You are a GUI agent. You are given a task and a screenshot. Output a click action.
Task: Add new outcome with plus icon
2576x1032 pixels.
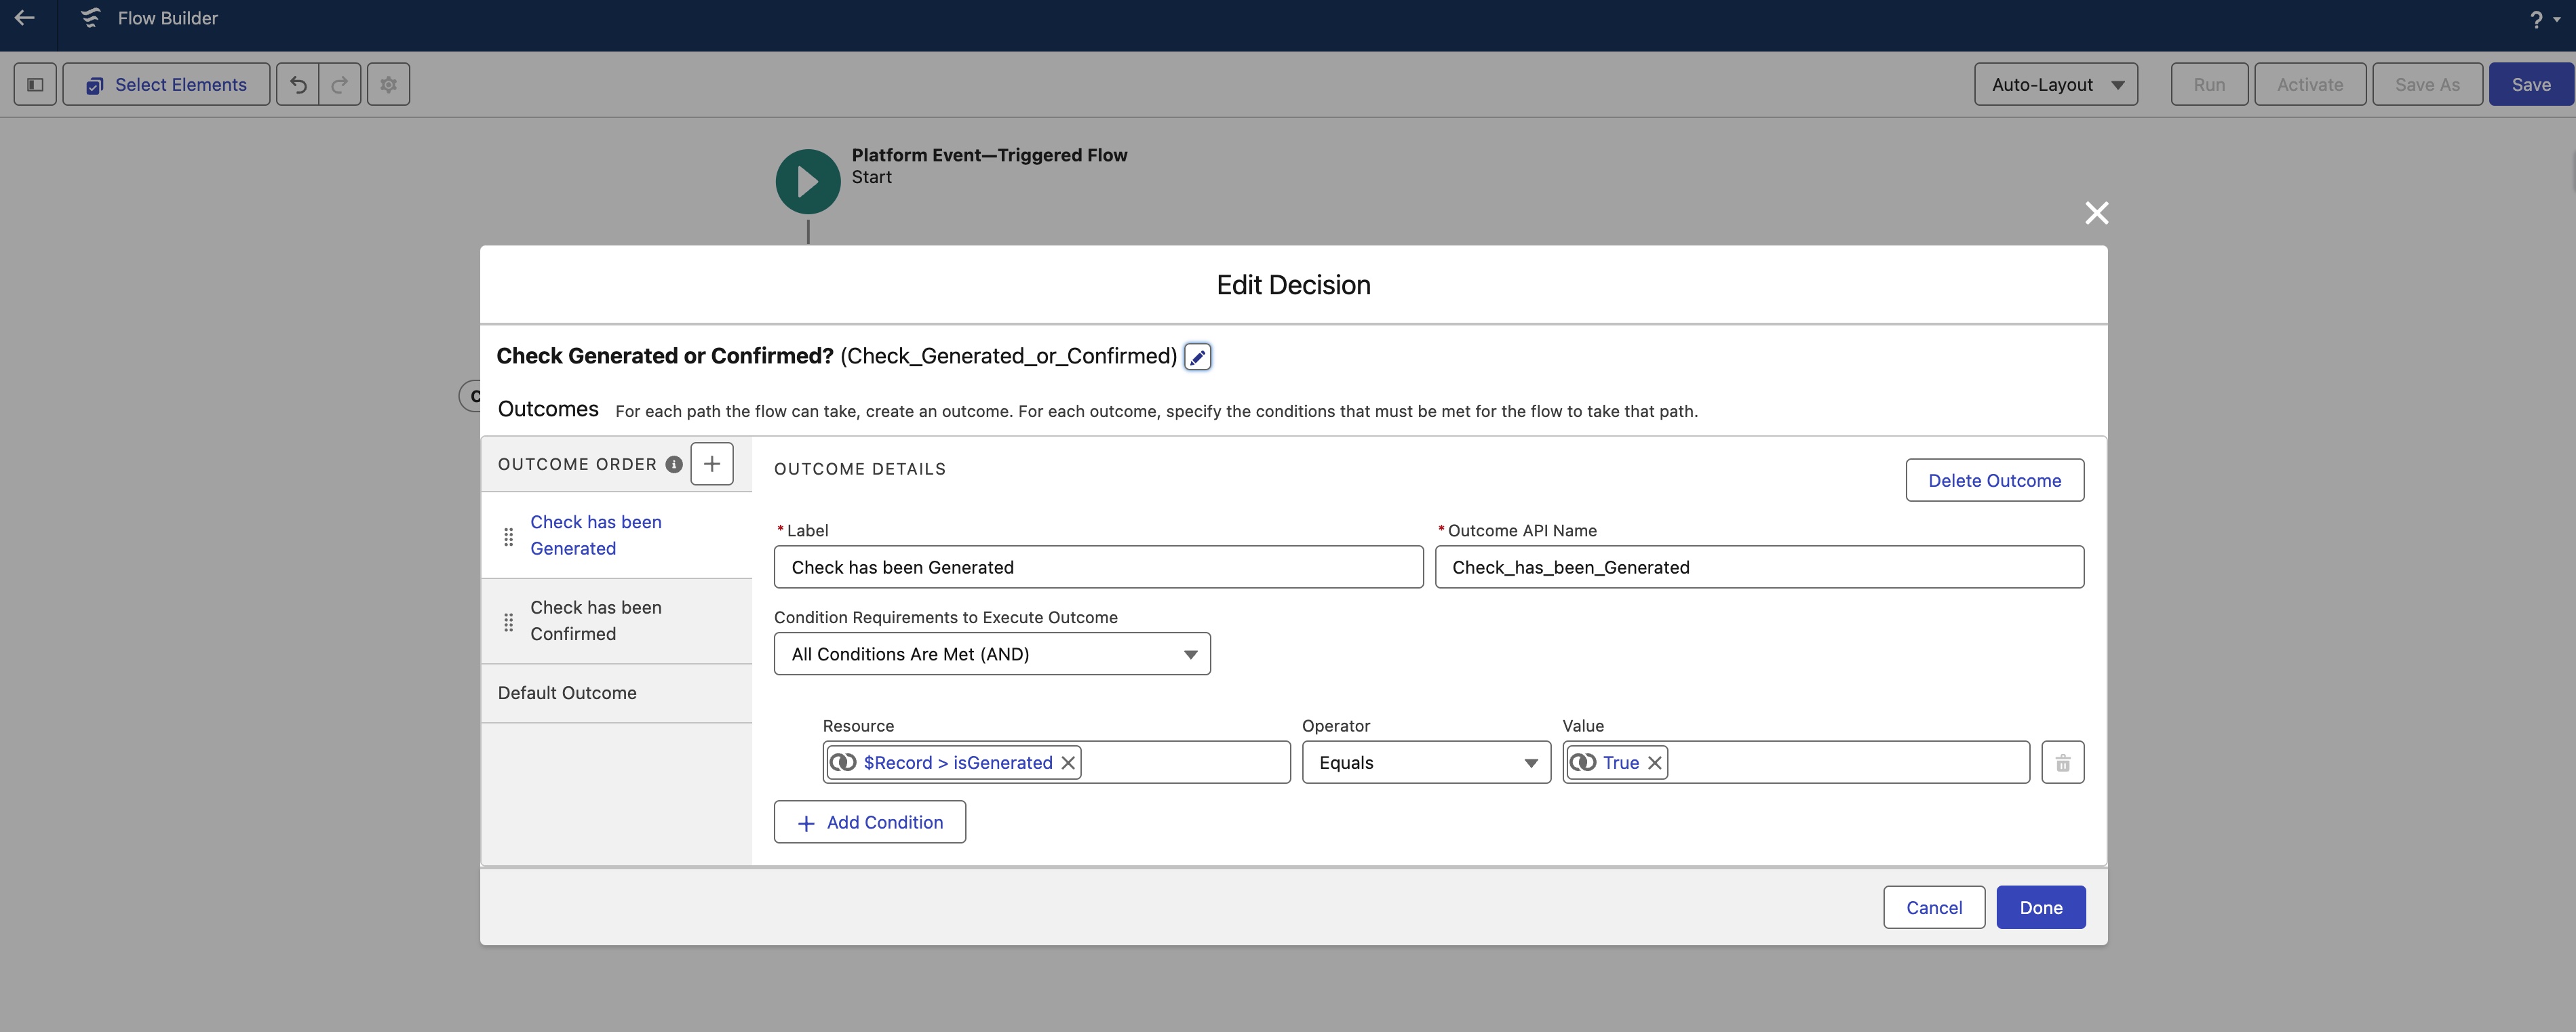pyautogui.click(x=711, y=464)
